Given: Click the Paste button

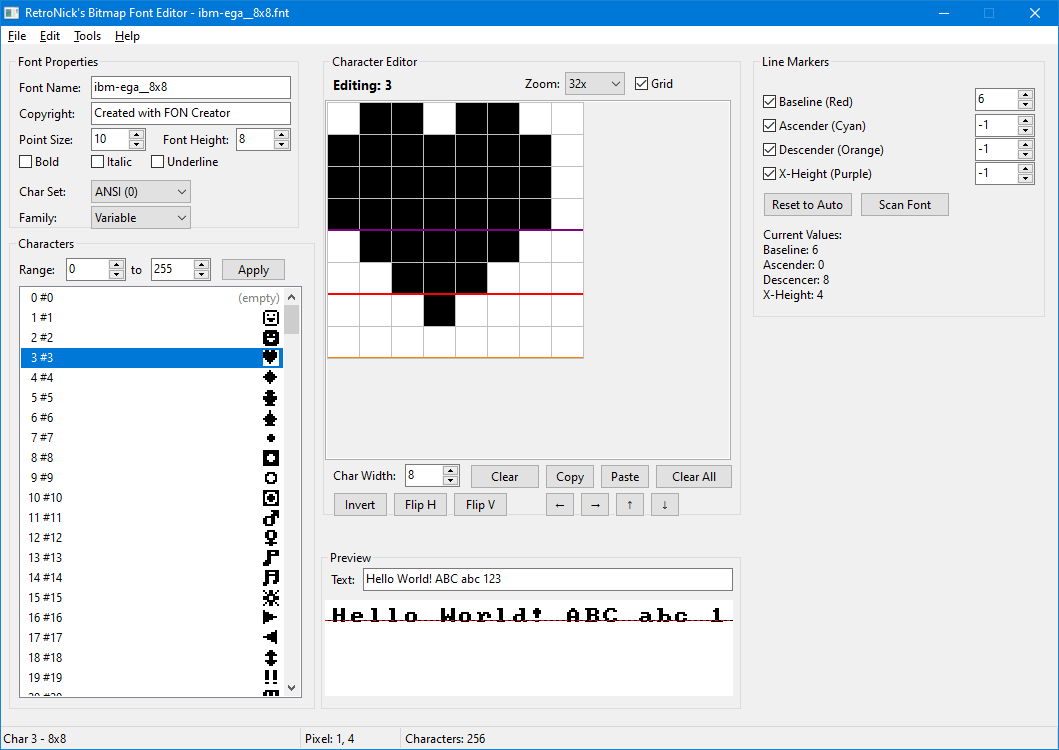Looking at the screenshot, I should click(x=625, y=476).
